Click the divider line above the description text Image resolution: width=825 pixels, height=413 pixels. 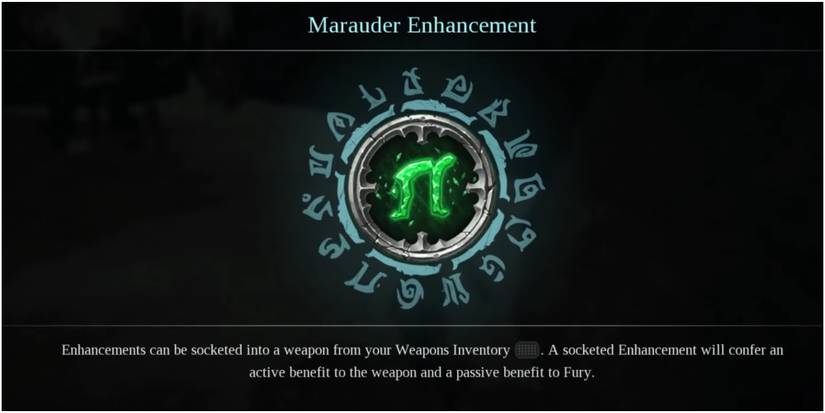(x=412, y=325)
